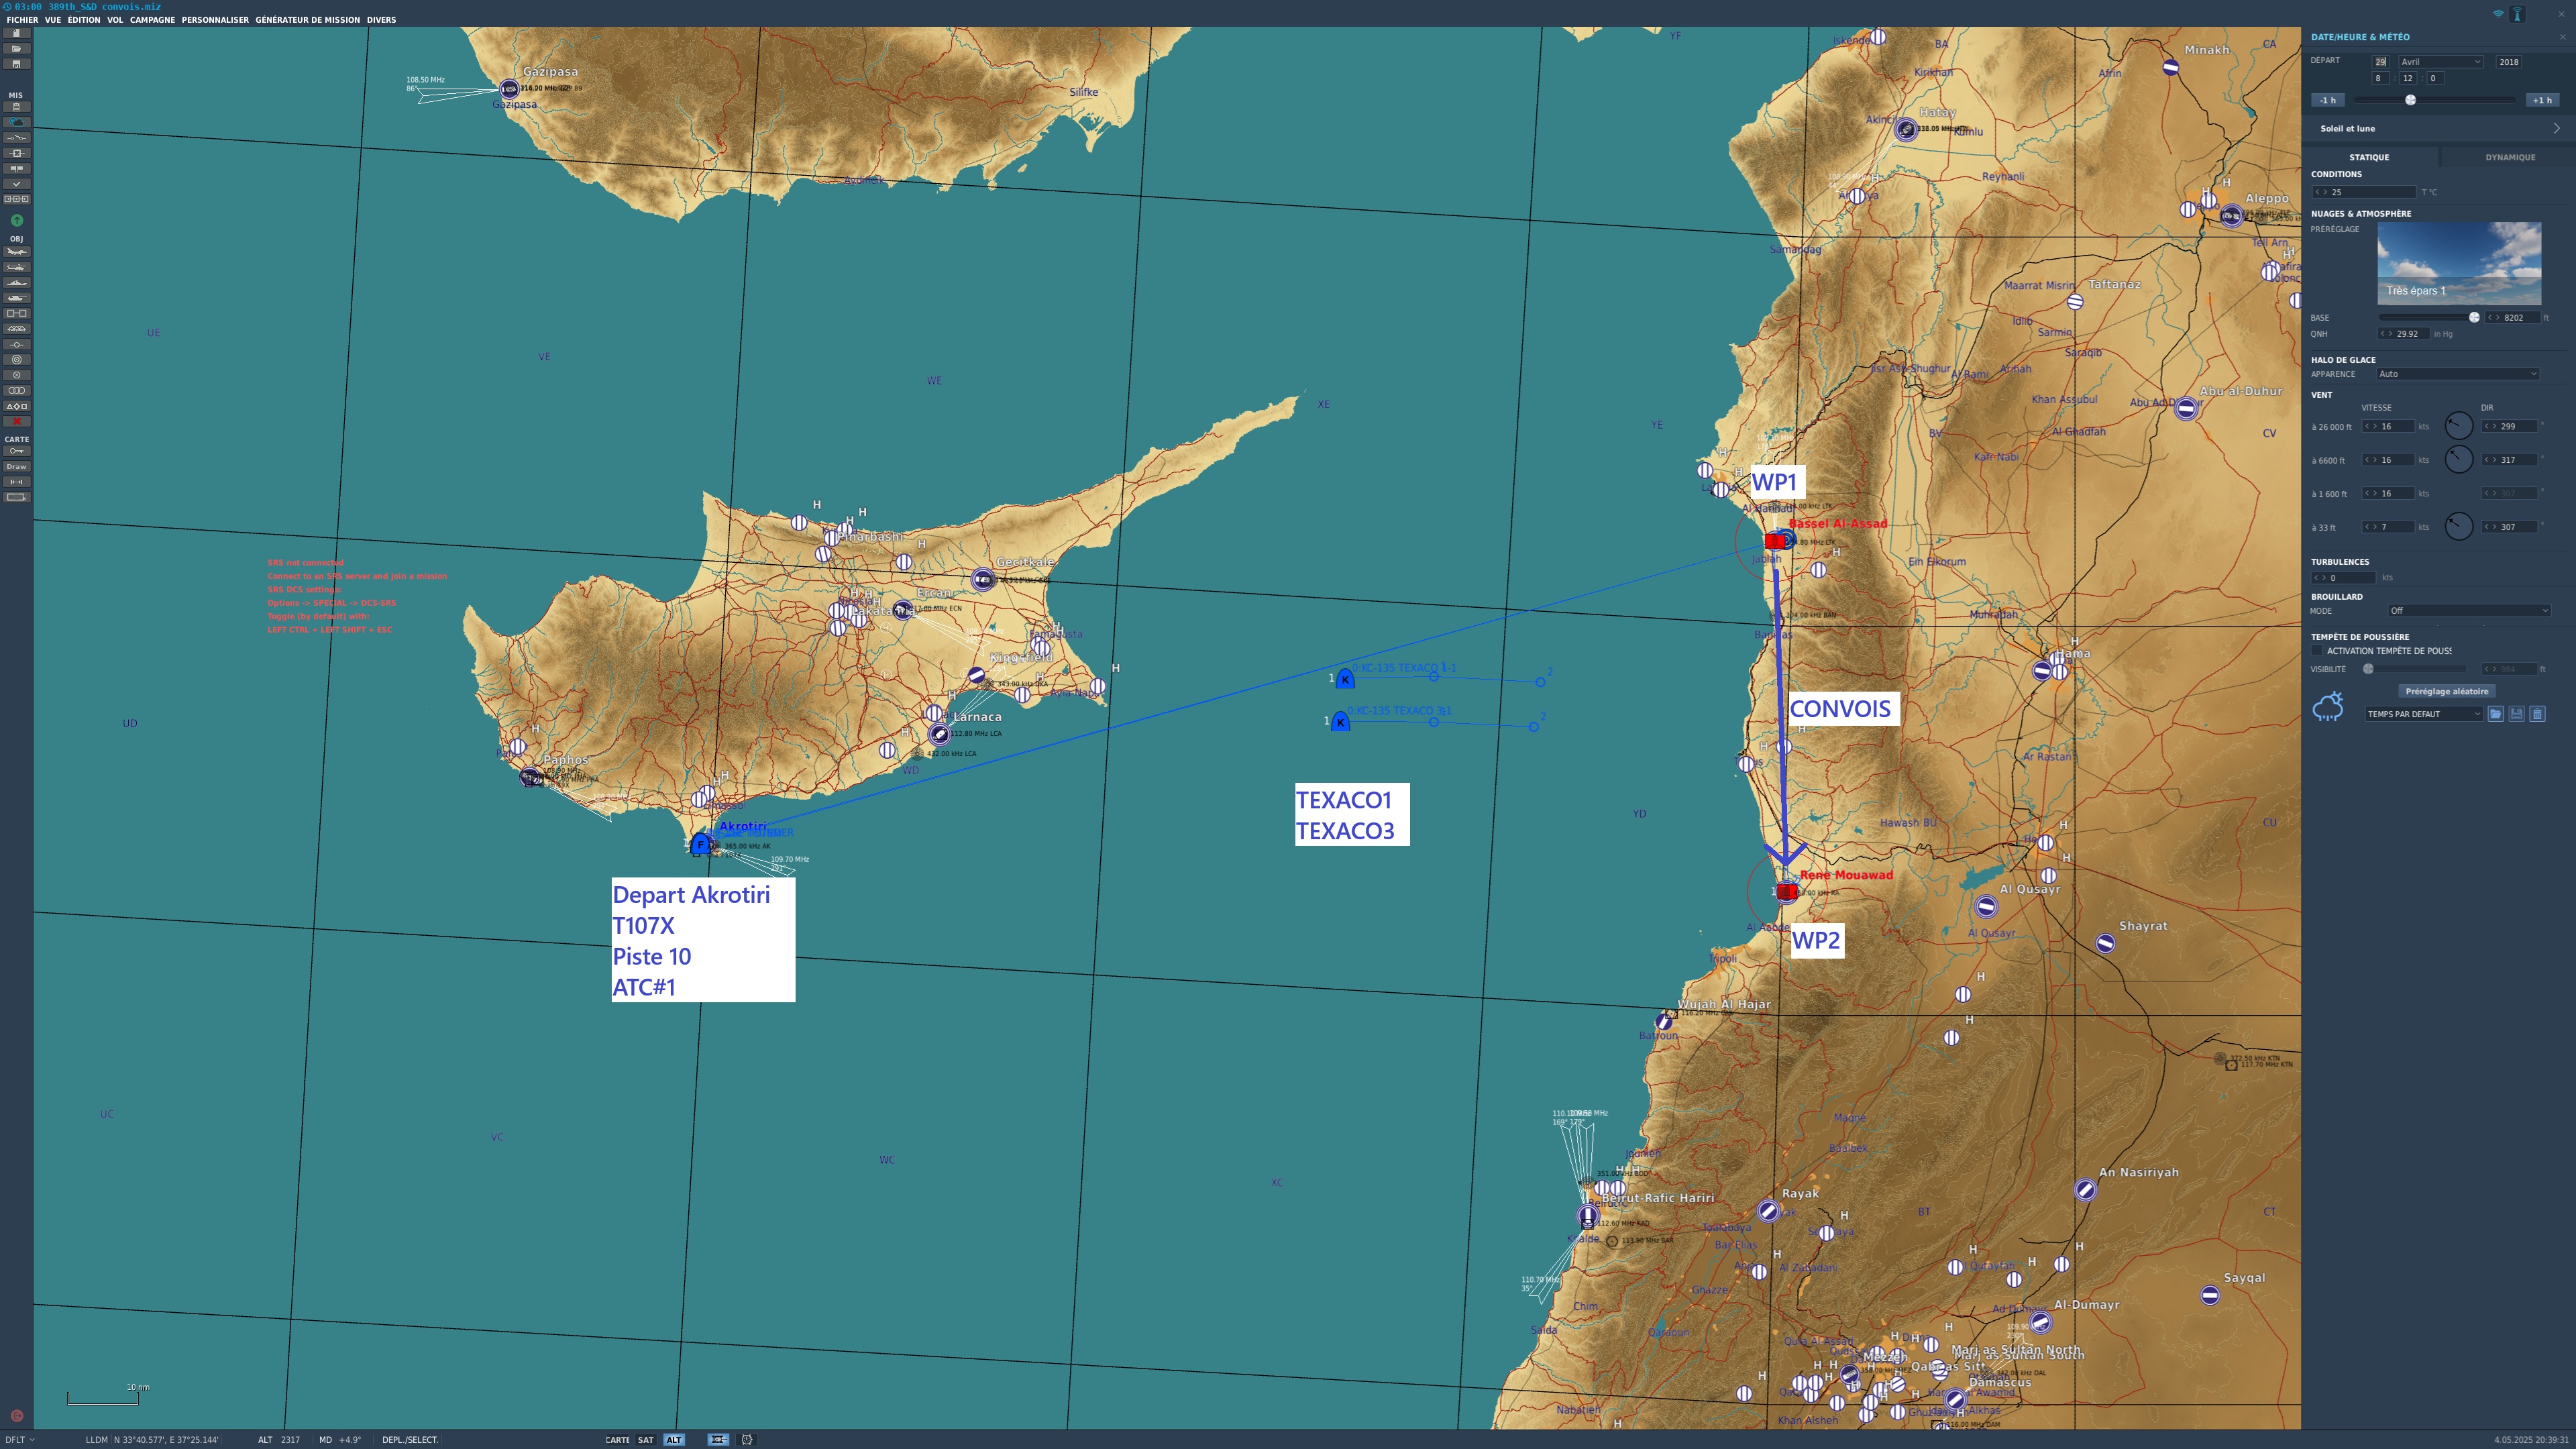
Task: Select the airplane group placement tool
Action: click(x=17, y=252)
